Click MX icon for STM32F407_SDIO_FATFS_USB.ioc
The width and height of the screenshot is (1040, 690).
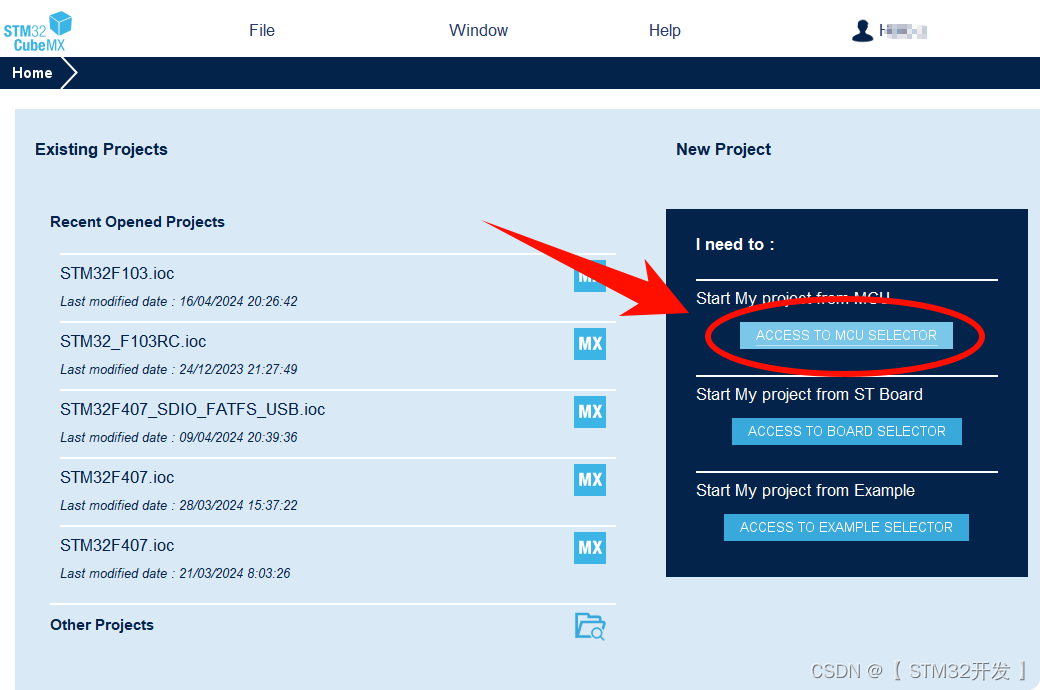click(590, 411)
